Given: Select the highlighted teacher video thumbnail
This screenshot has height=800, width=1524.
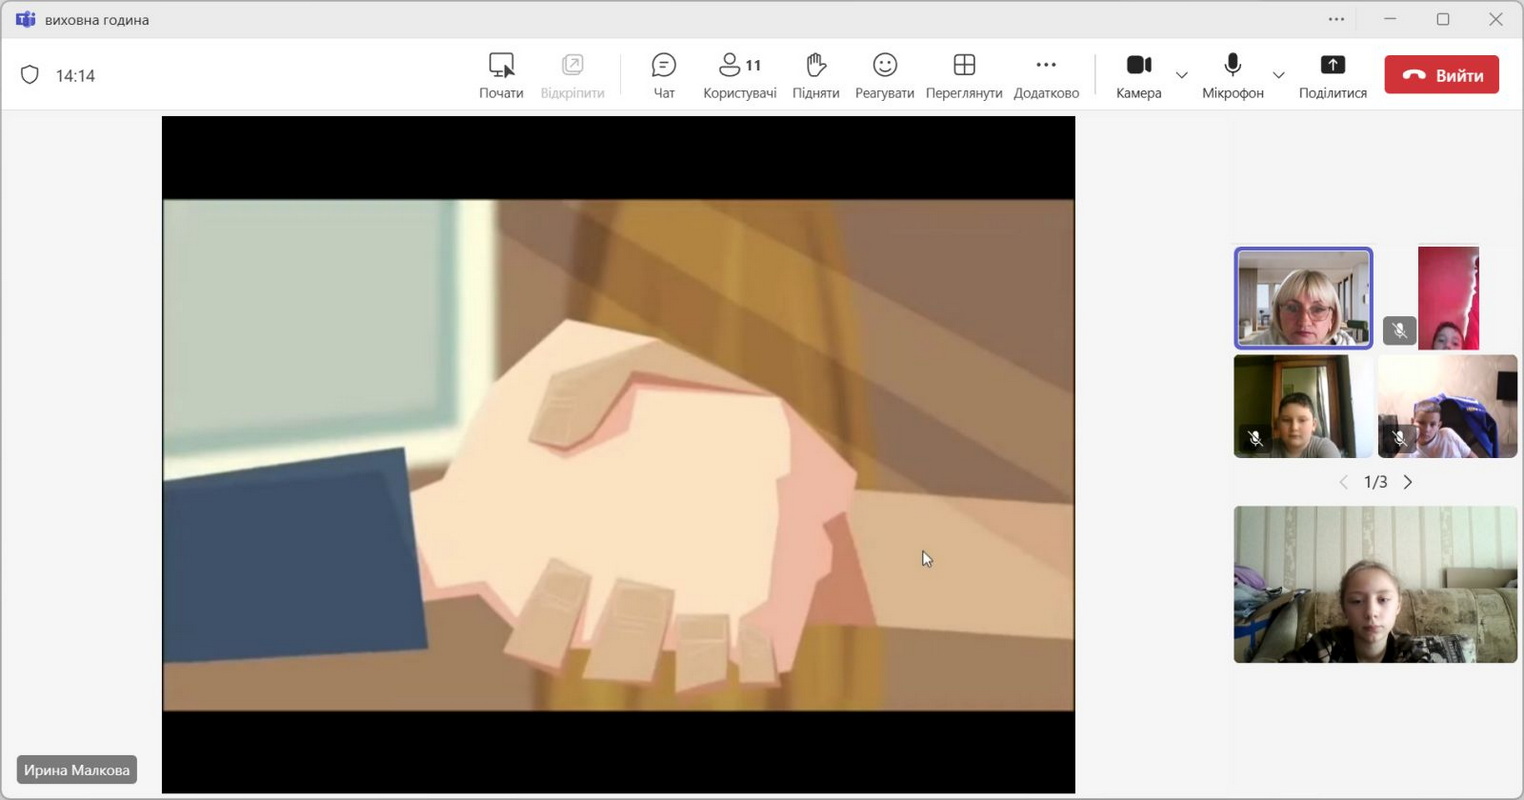Looking at the screenshot, I should [x=1302, y=298].
